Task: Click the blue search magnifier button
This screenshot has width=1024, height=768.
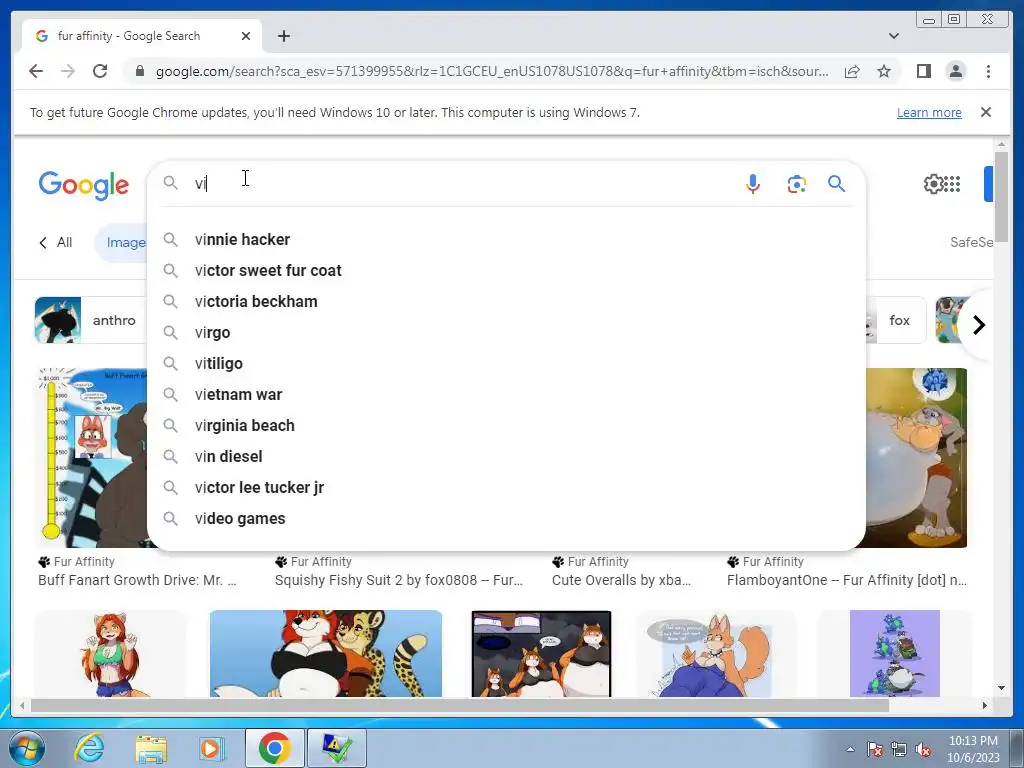Action: point(837,184)
